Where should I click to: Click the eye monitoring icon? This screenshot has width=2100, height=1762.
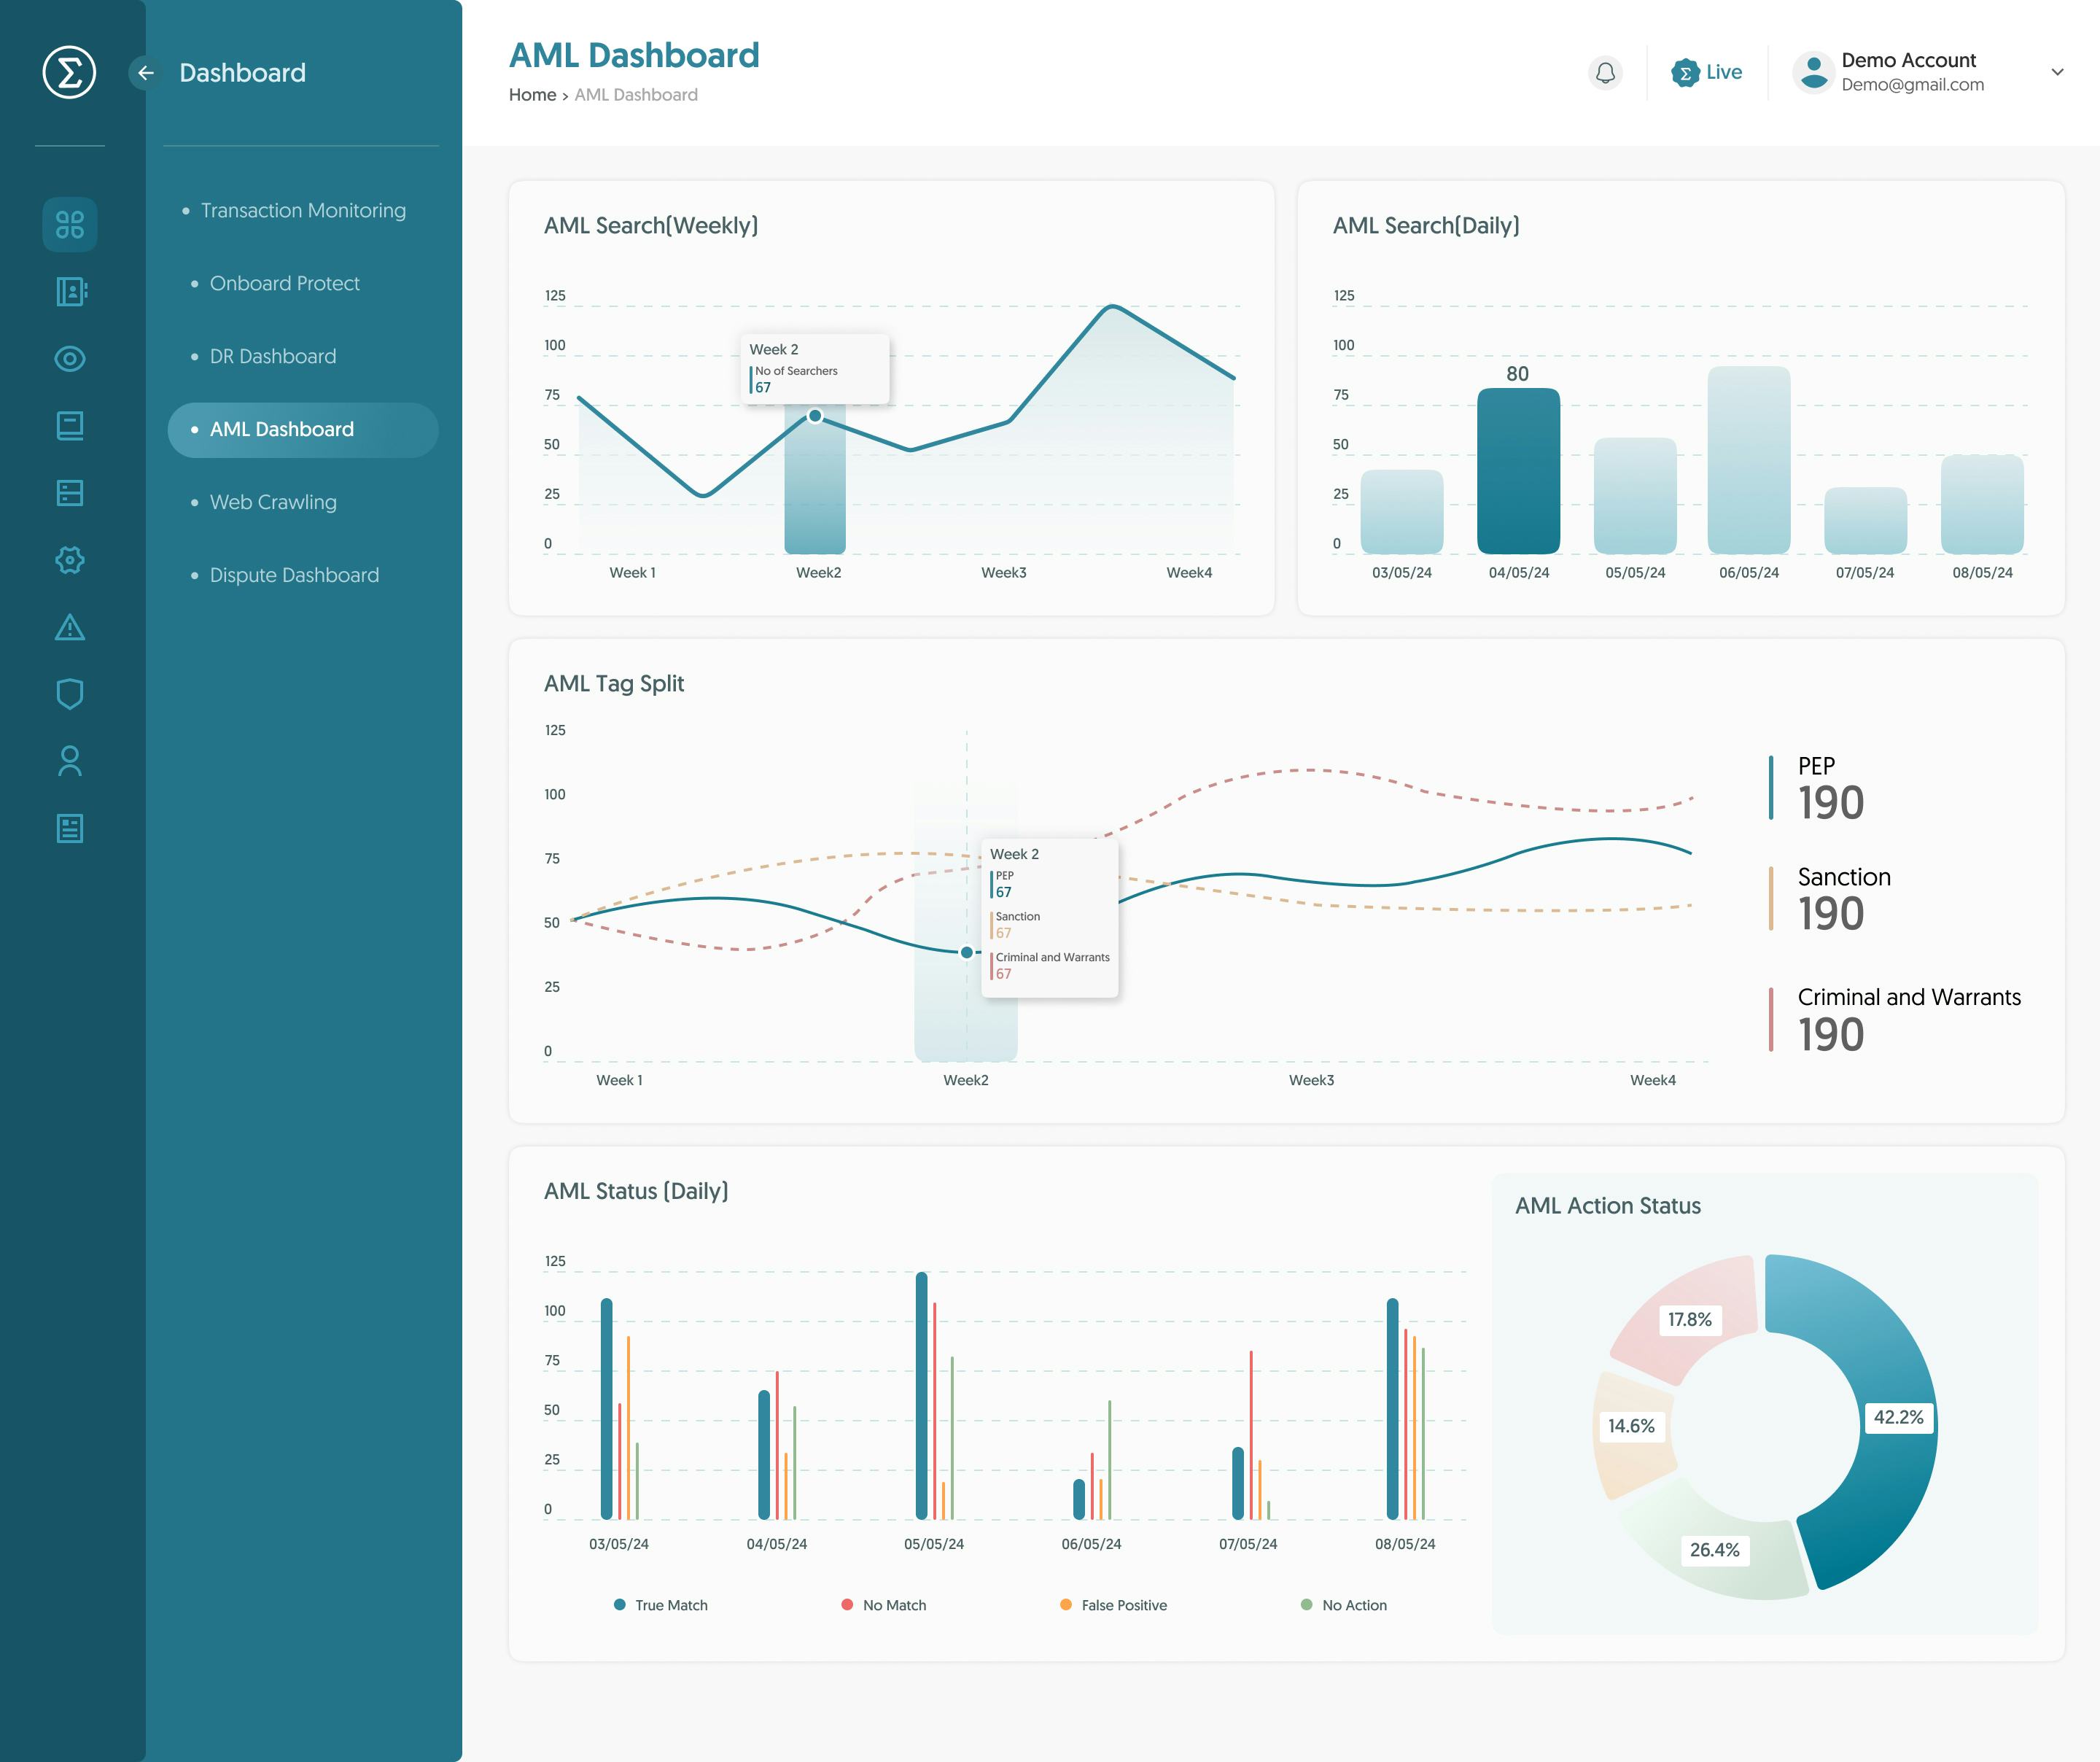[x=71, y=358]
